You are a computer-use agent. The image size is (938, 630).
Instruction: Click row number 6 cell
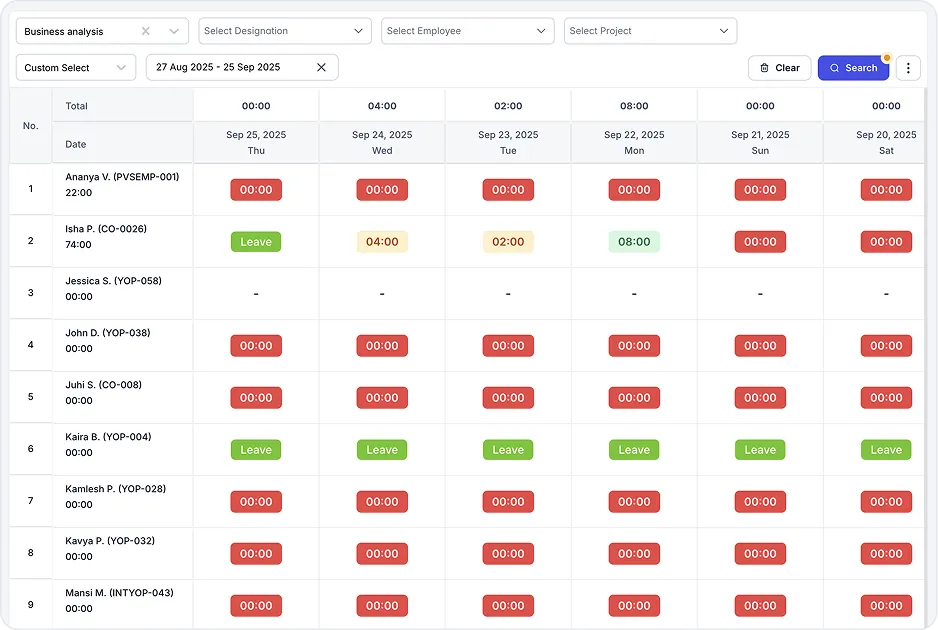(x=31, y=449)
